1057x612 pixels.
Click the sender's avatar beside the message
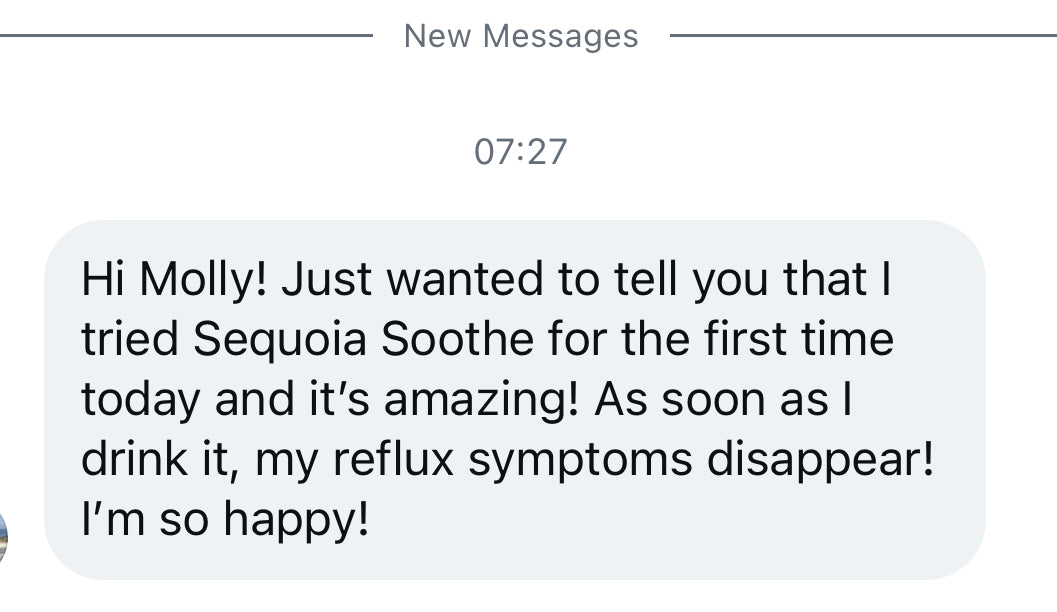3,535
